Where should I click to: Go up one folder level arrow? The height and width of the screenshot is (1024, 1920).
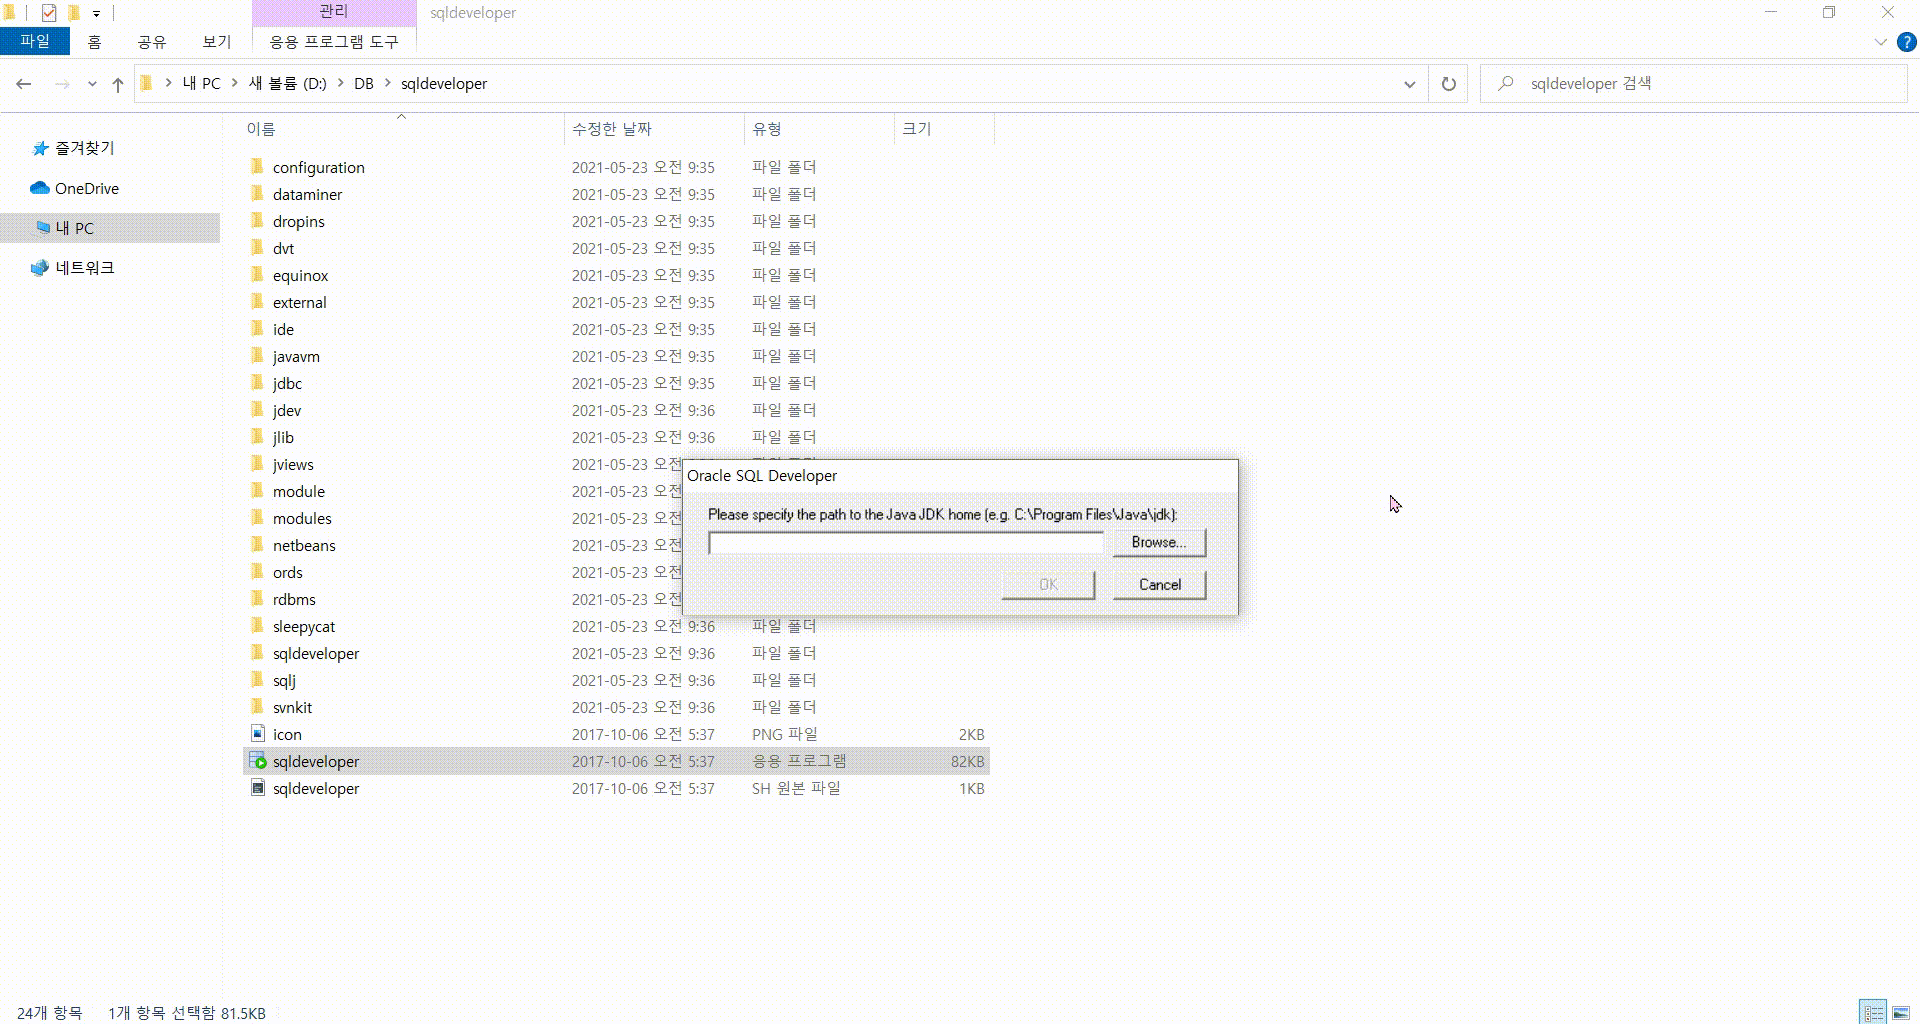(x=118, y=84)
